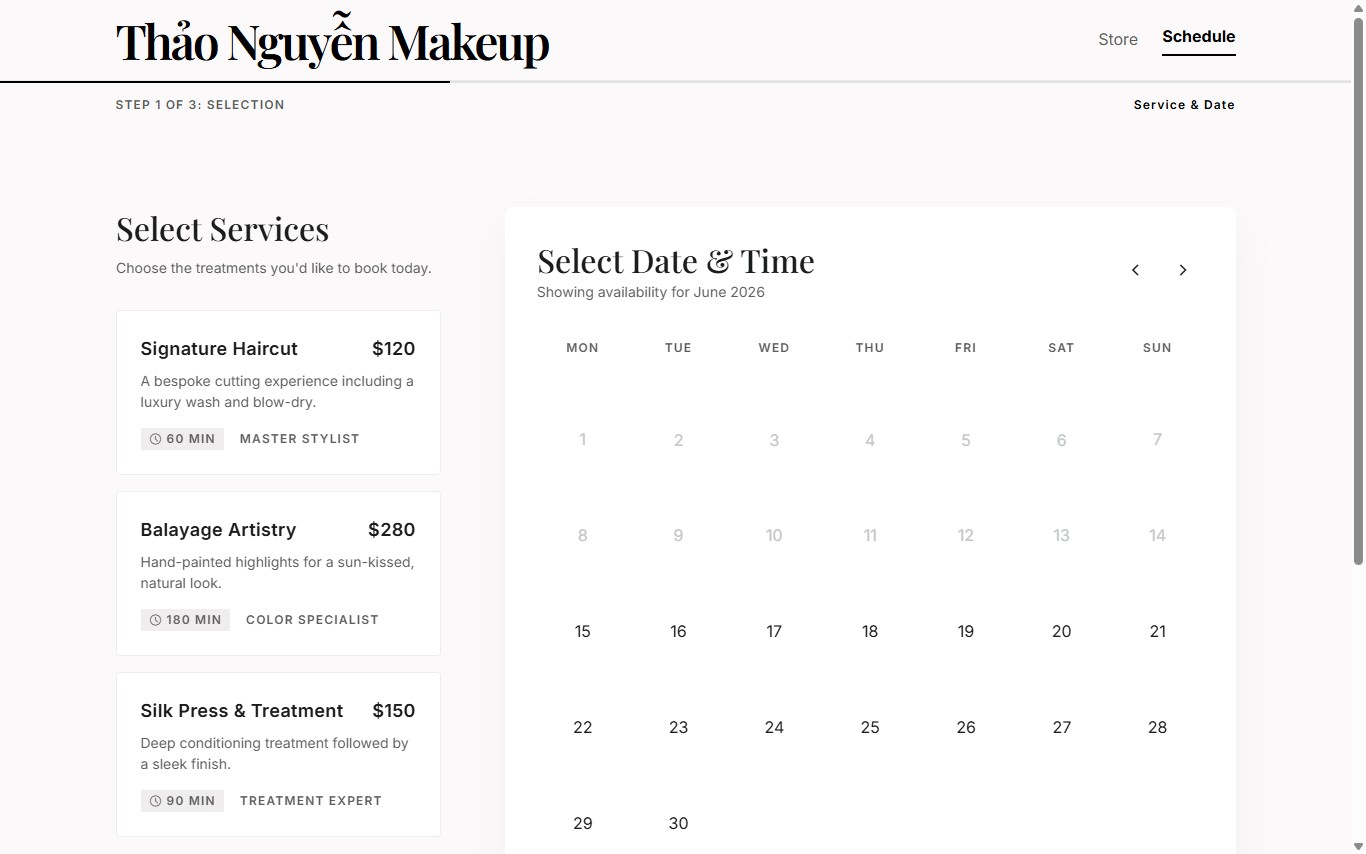Click the MASTER STYLIST label
1366x854 pixels.
pos(299,439)
